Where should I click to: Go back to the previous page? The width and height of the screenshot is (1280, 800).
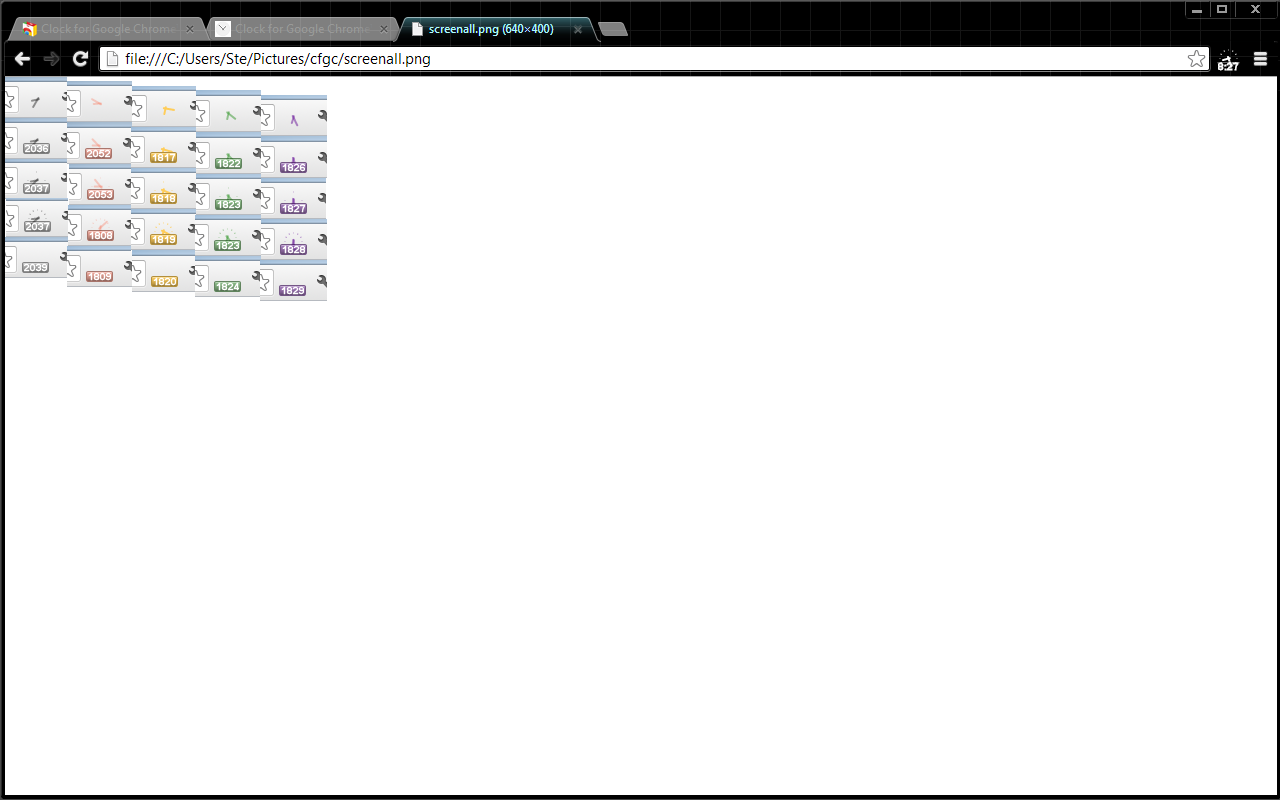pos(22,58)
